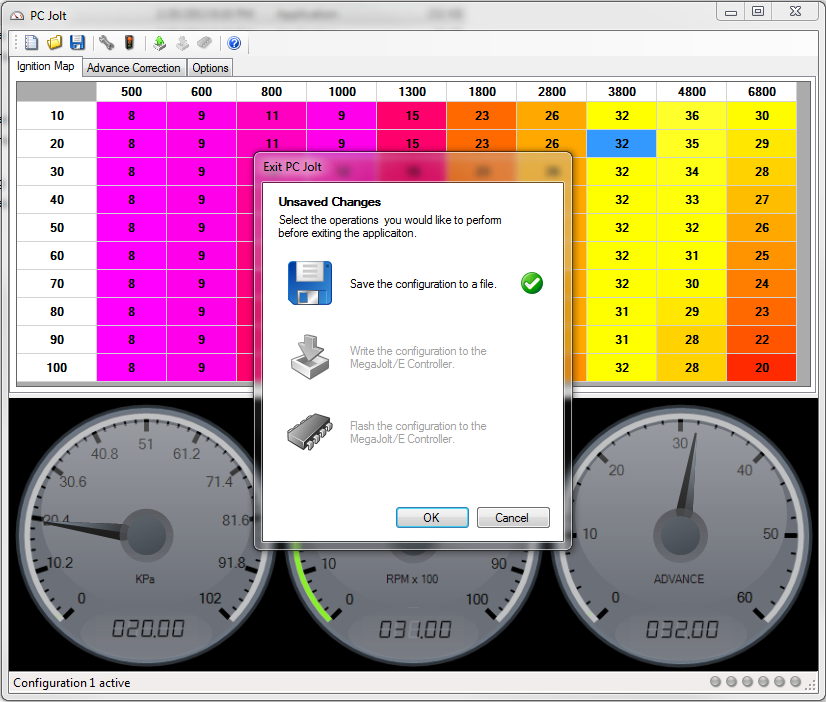Click the toolbar grip handle dots
The height and width of the screenshot is (702, 826).
[16, 43]
